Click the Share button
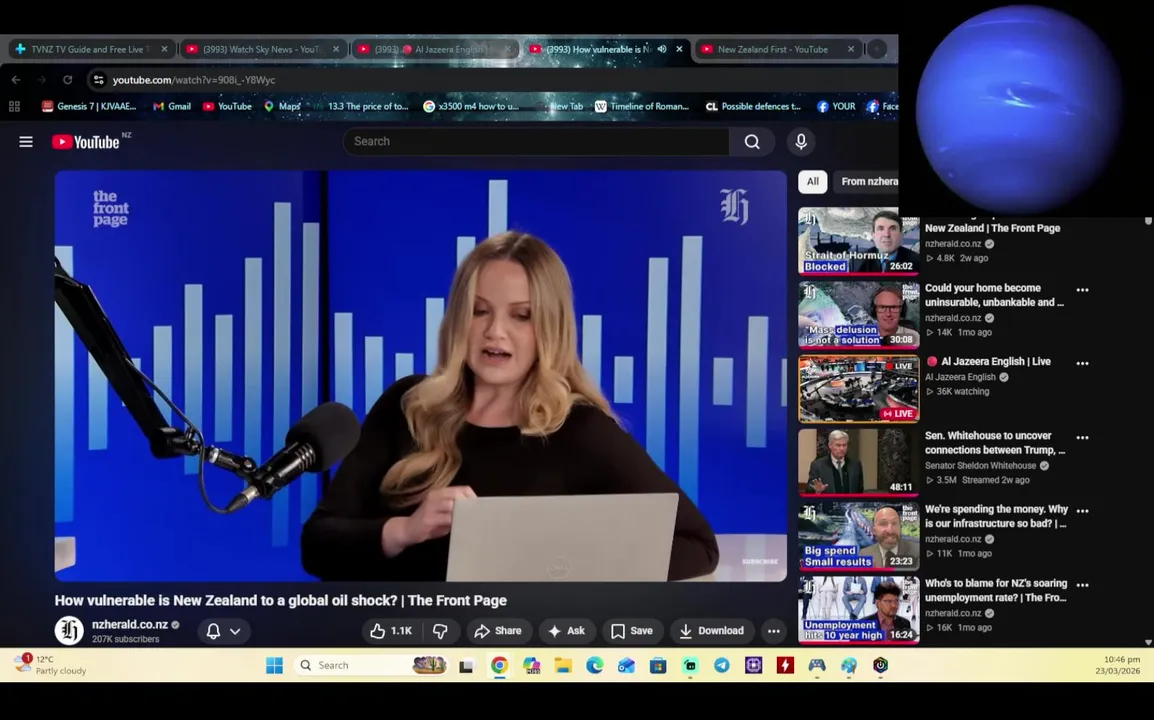Image resolution: width=1154 pixels, height=720 pixels. (498, 631)
